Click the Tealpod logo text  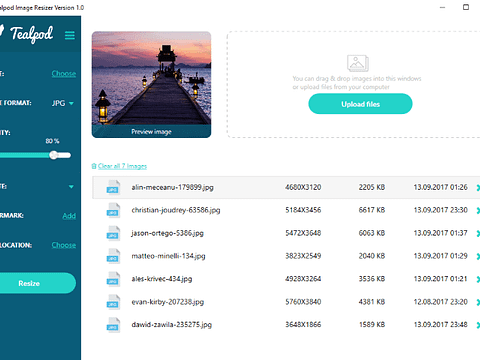pos(31,34)
